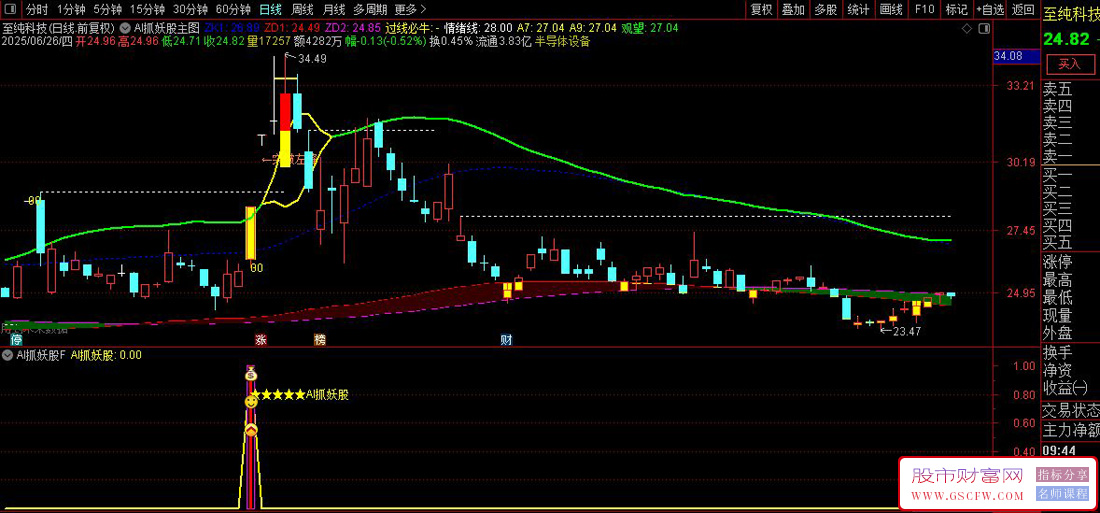Image resolution: width=1100 pixels, height=513 pixels.
Task: Click the 涨 limit-up event marker
Action: coord(260,340)
